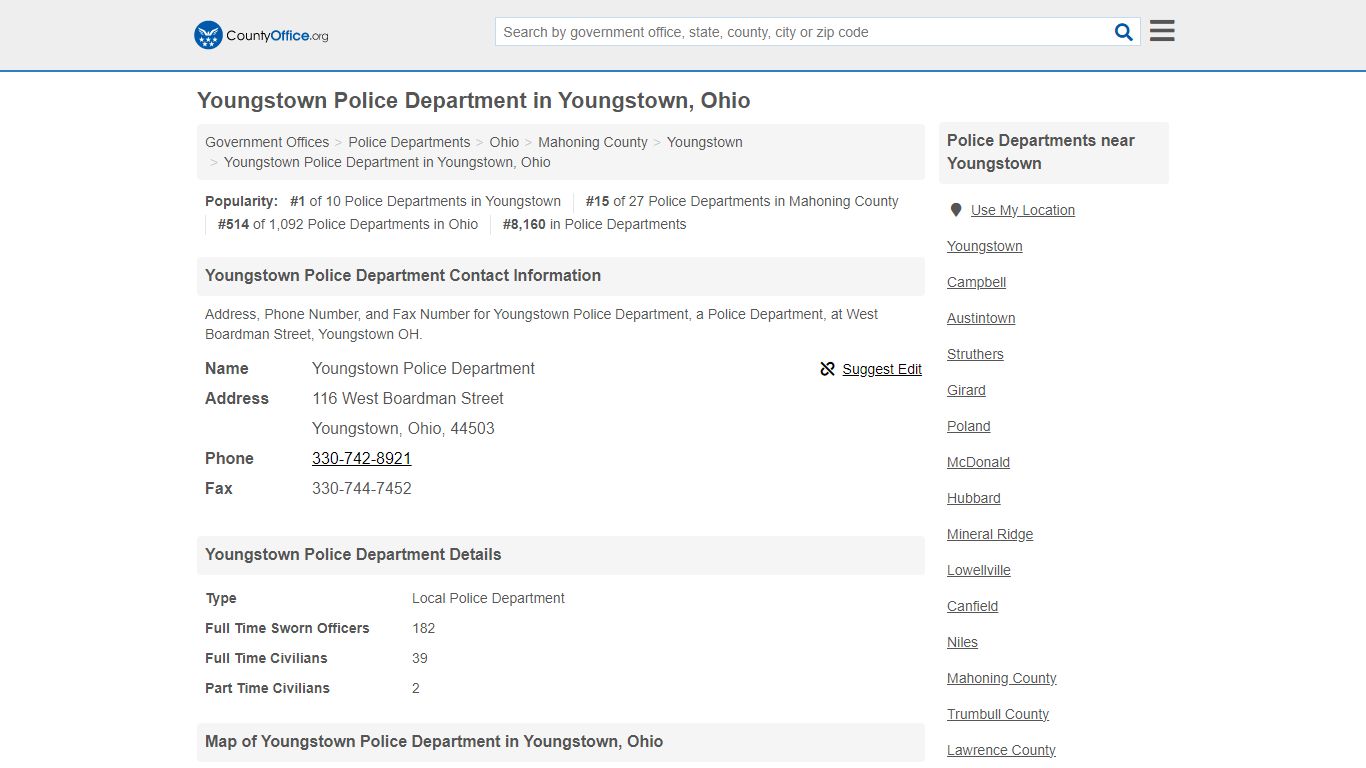The height and width of the screenshot is (768, 1366).
Task: Click popularity rank #1 of 10 in Youngstown
Action: 425,201
